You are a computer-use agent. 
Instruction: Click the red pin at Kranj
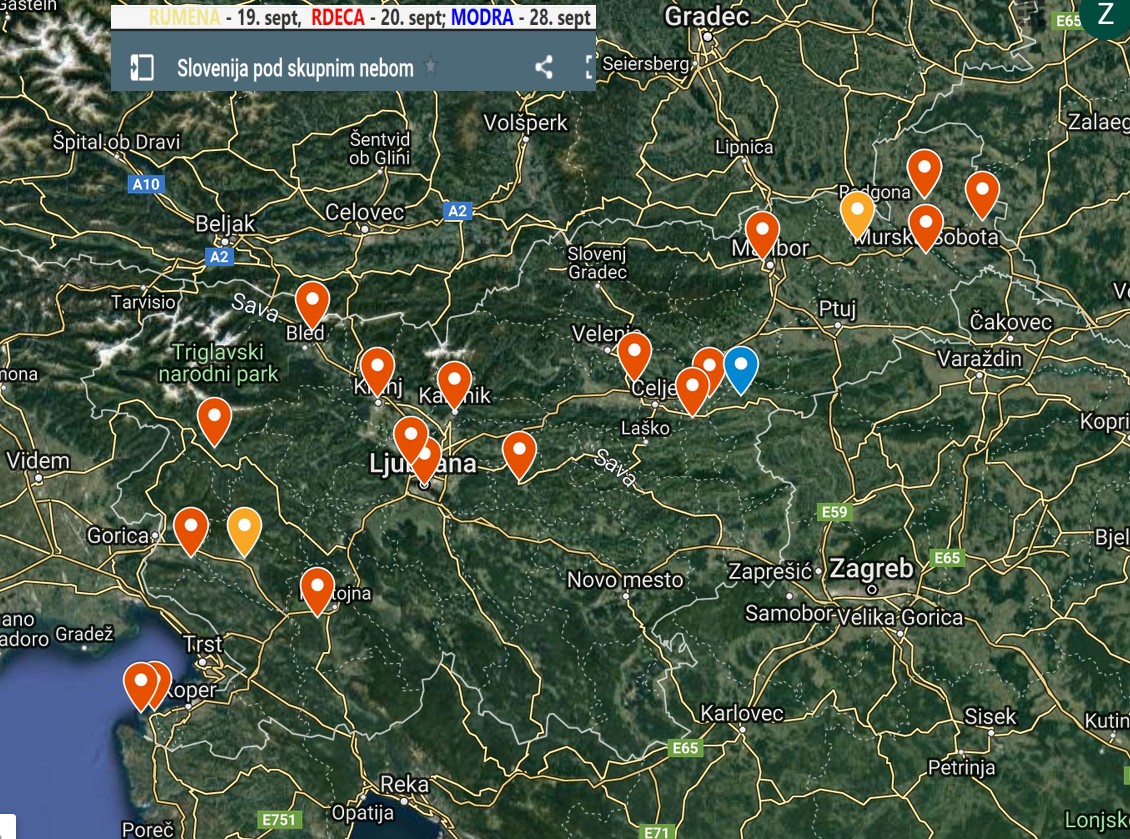click(x=377, y=368)
